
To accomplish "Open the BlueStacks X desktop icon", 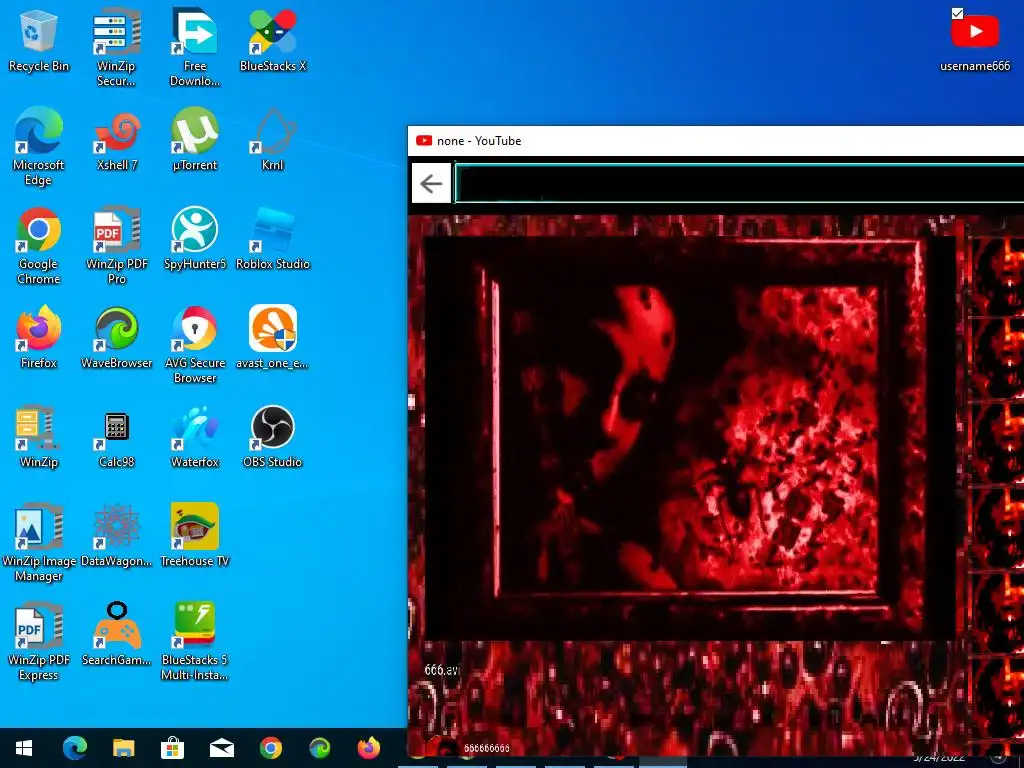I will click(x=273, y=40).
